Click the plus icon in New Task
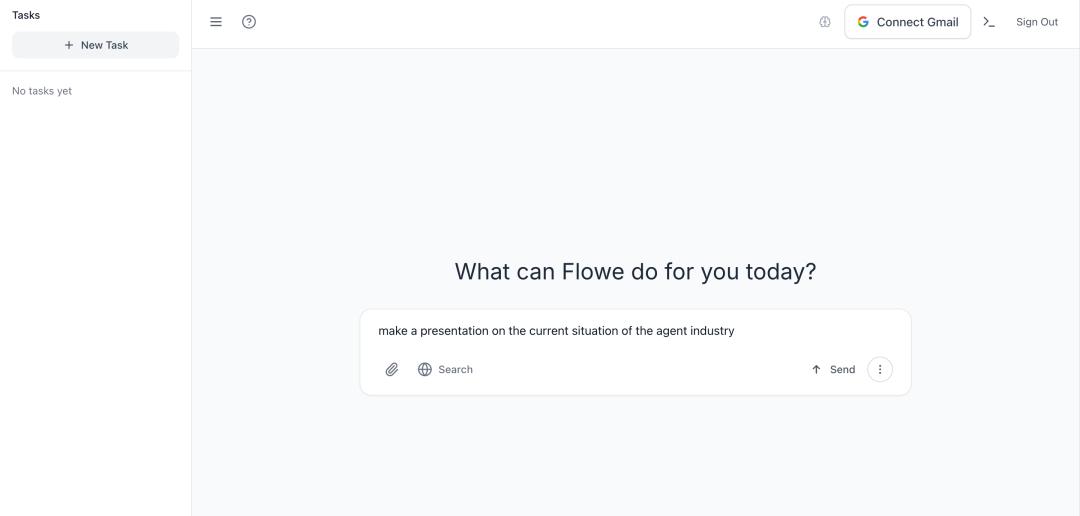Viewport: 1080px width, 516px height. click(69, 45)
